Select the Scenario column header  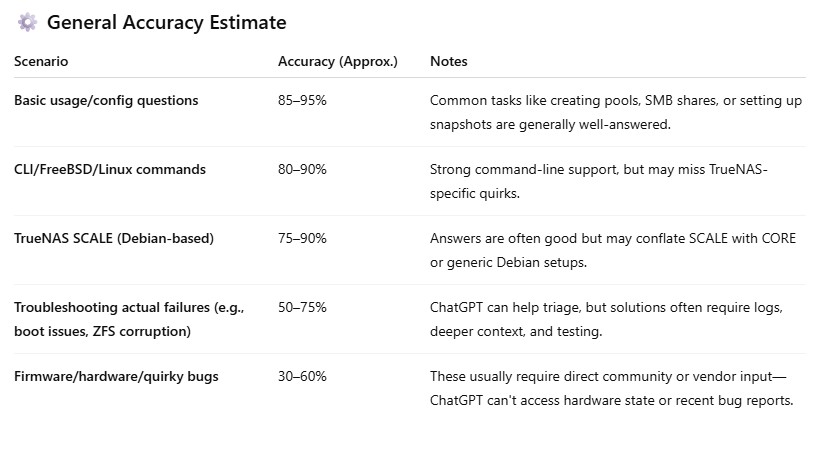pos(41,61)
